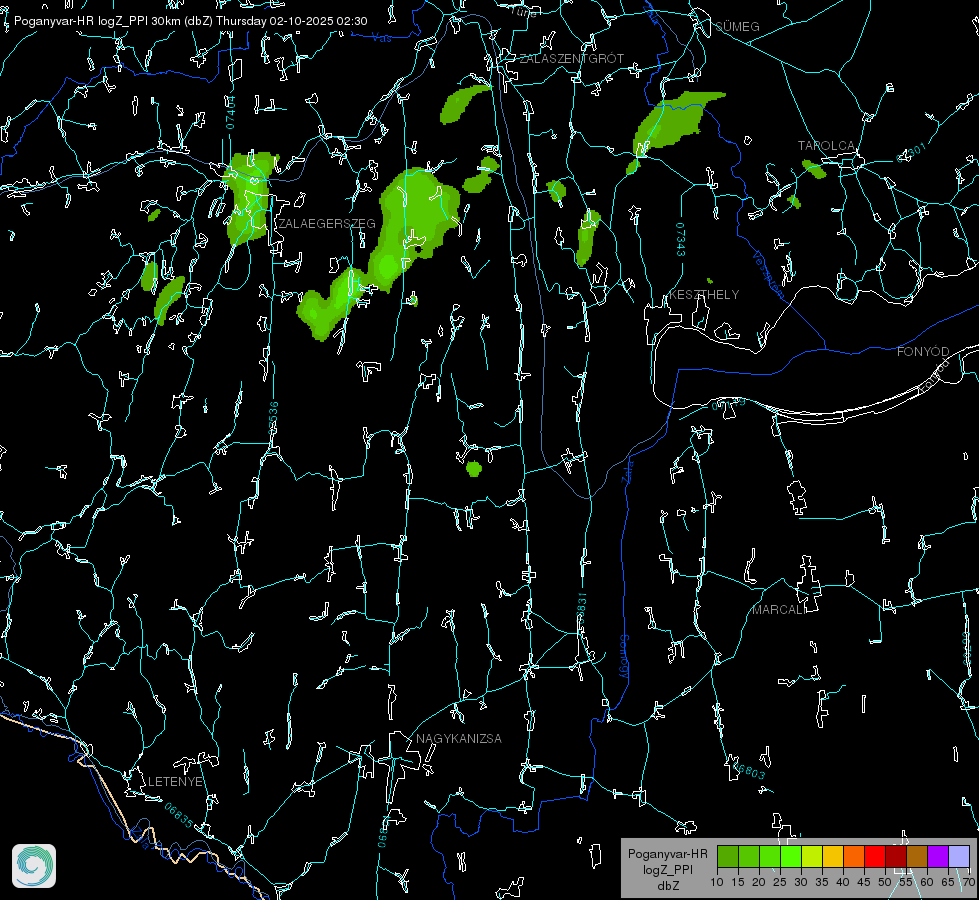Select the 25-30 dBZ bright green swatch

(x=790, y=856)
